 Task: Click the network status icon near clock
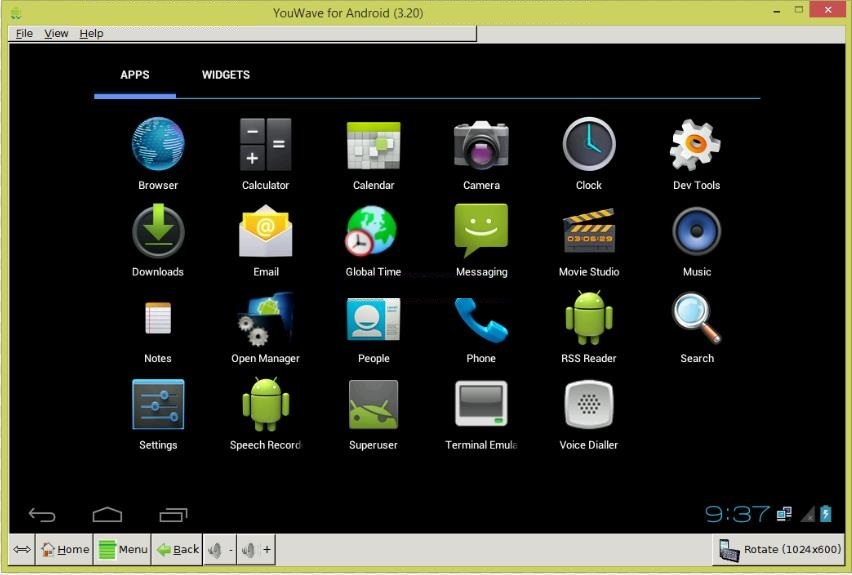pyautogui.click(x=784, y=514)
